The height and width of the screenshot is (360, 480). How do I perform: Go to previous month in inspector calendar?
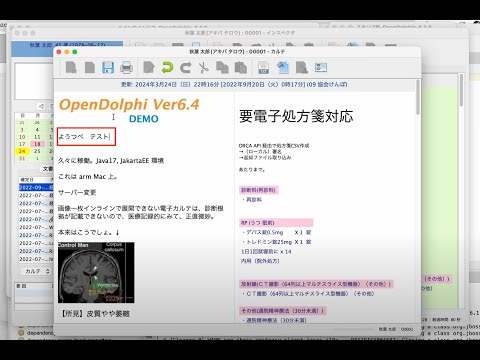tap(41, 106)
